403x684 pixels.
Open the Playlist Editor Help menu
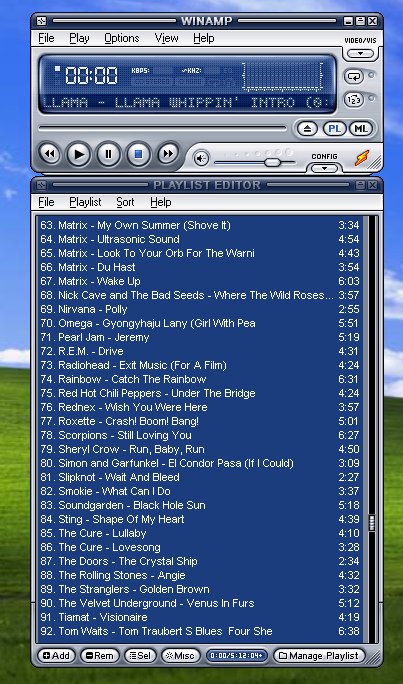point(161,202)
